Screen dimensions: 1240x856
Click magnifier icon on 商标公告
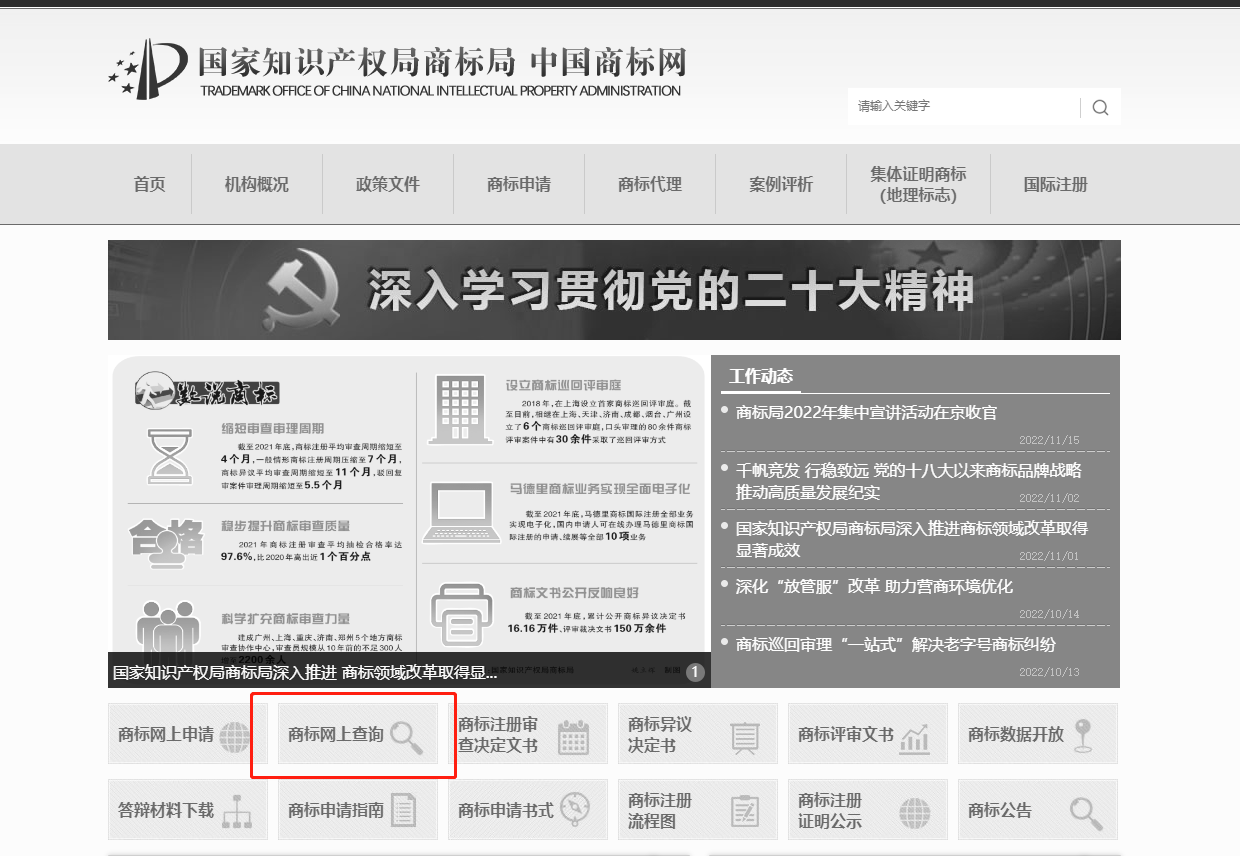point(1086,813)
